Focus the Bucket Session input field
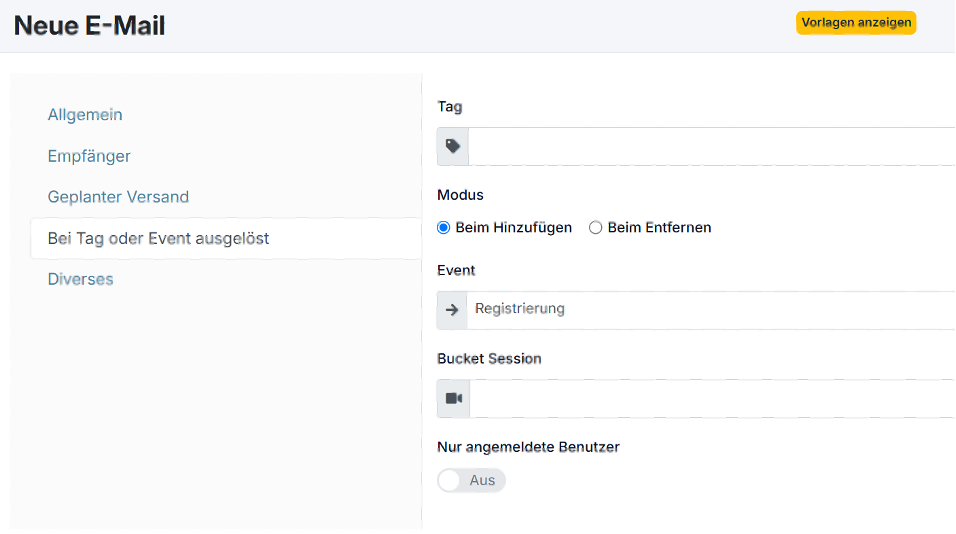956x534 pixels. point(710,398)
